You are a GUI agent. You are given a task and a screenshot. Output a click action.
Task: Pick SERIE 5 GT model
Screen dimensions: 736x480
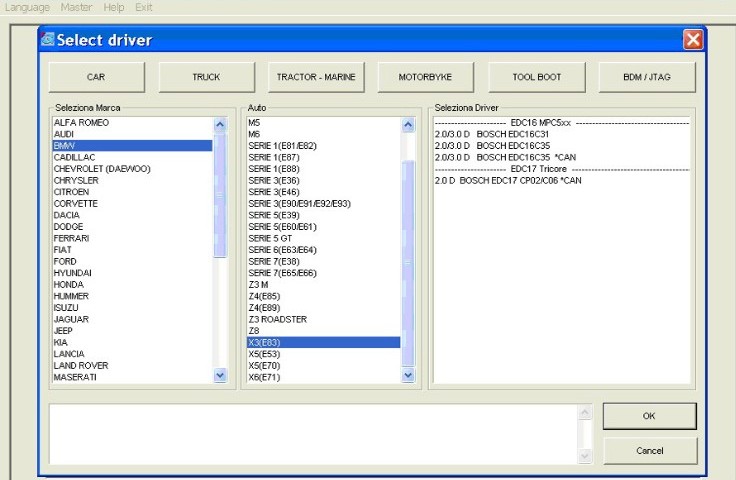[x=323, y=238]
